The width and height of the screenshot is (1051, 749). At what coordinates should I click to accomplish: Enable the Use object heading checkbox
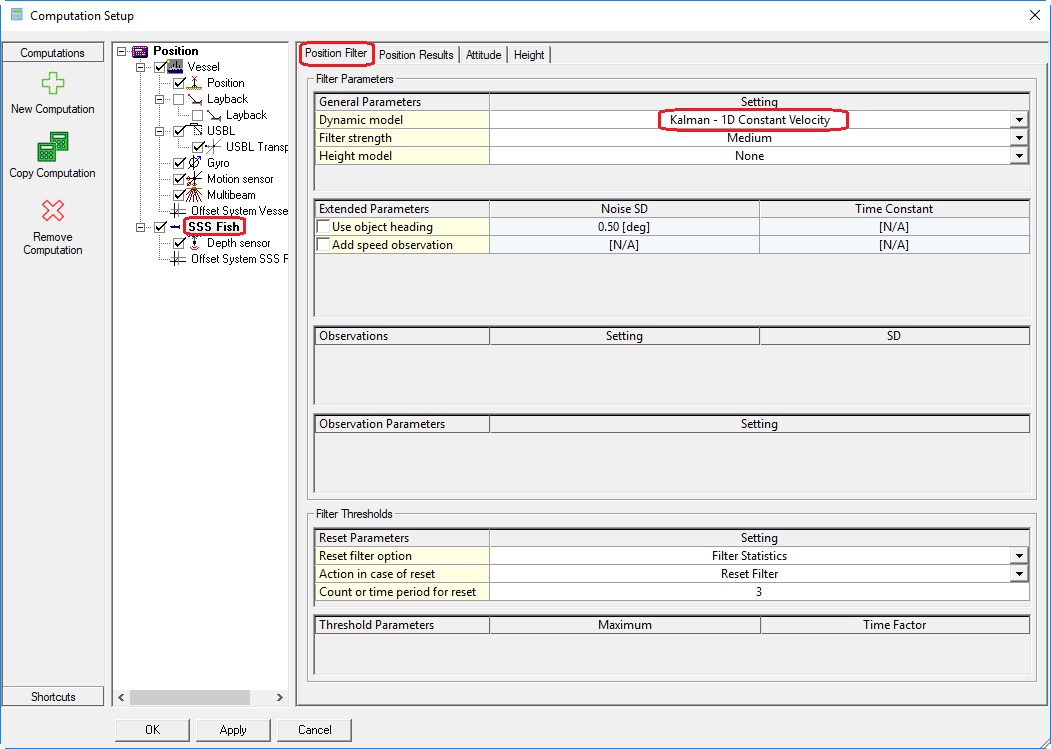click(323, 227)
